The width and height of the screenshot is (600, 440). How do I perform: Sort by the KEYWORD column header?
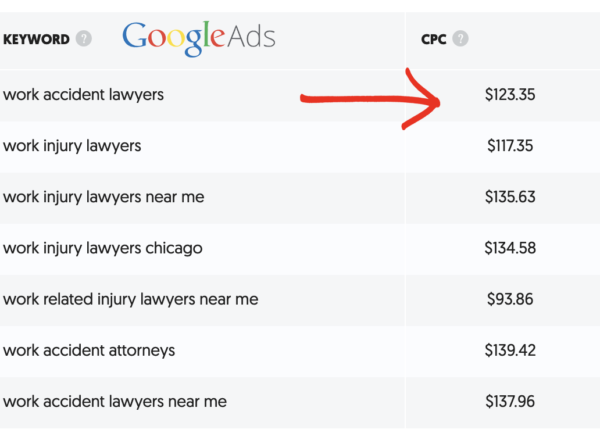click(36, 39)
